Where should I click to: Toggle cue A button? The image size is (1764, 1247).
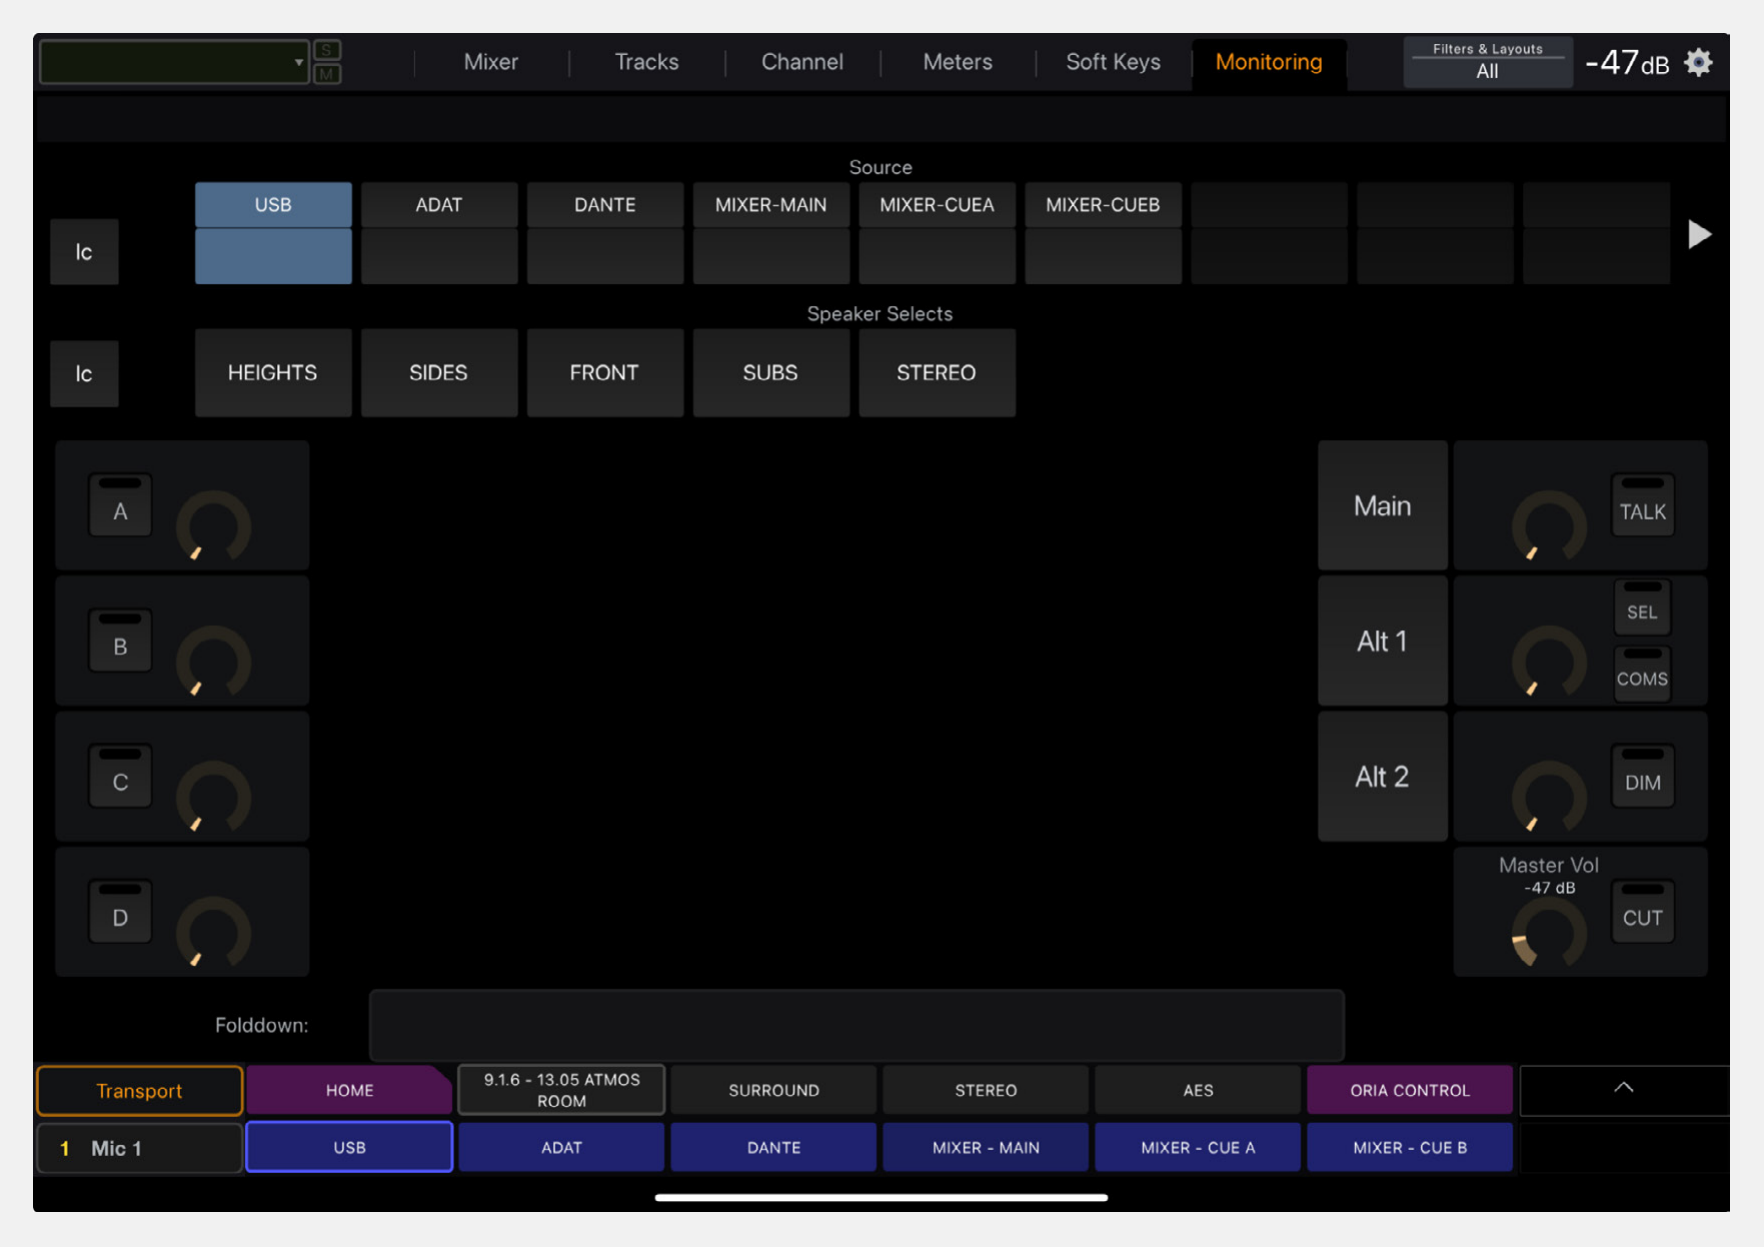click(120, 506)
